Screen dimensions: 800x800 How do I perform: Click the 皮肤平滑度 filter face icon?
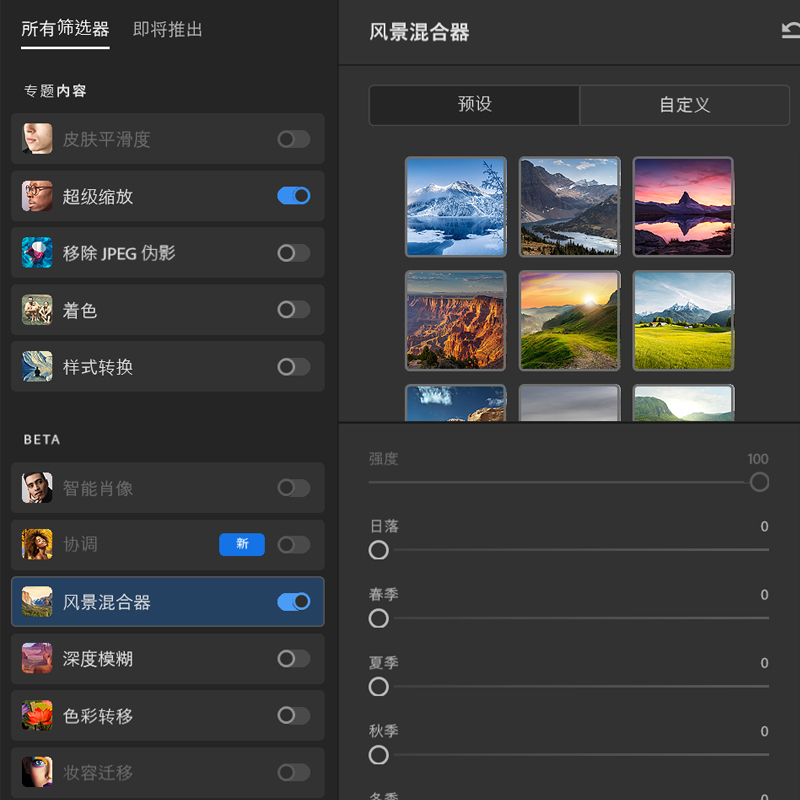coord(37,138)
